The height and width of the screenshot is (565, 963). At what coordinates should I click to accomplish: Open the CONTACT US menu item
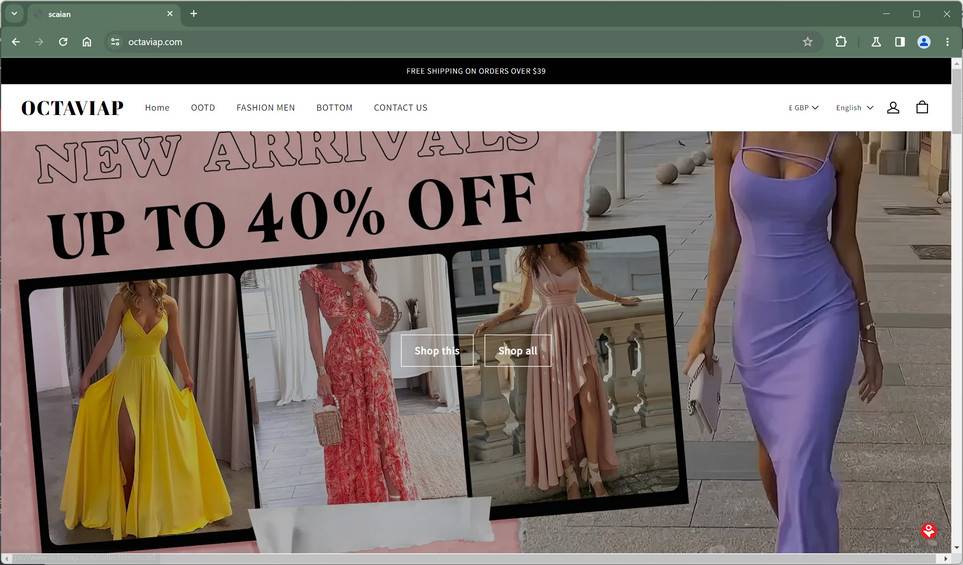[x=400, y=107]
